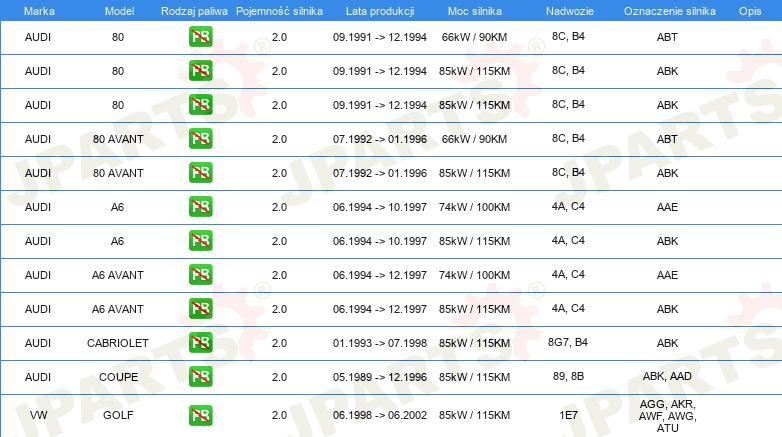Click the fuel icon in the A6 AVANT 74kW row
This screenshot has height=437, width=782.
[x=200, y=274]
